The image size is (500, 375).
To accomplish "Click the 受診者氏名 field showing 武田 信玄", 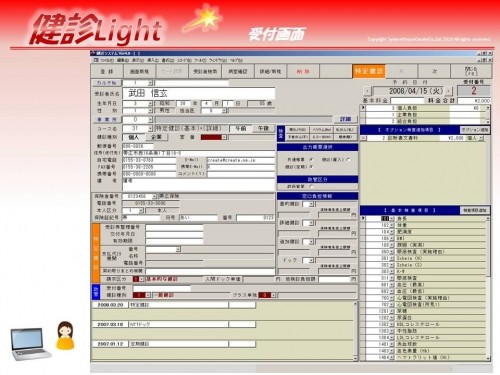I will point(199,94).
